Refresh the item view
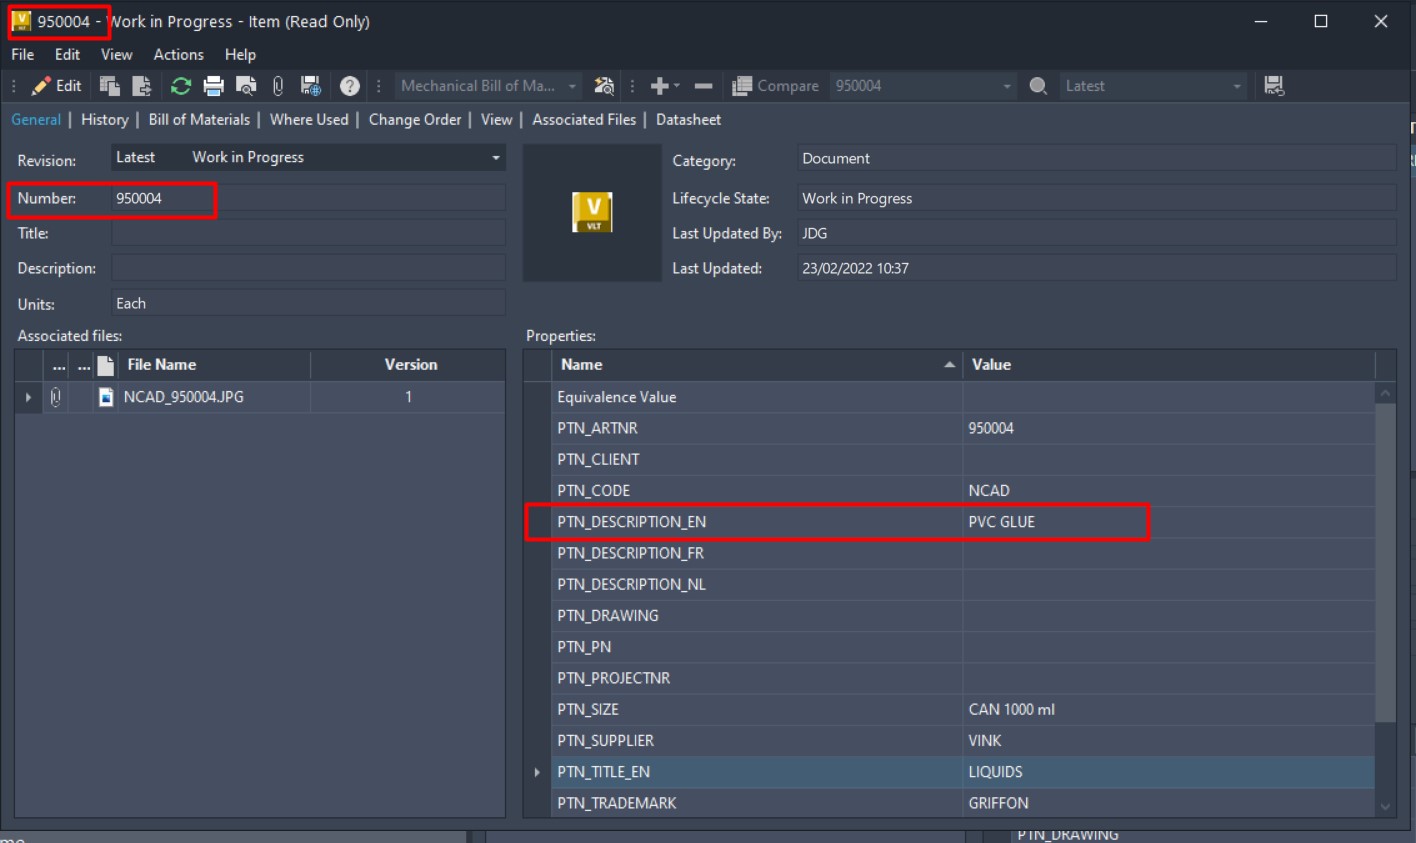 coord(181,85)
